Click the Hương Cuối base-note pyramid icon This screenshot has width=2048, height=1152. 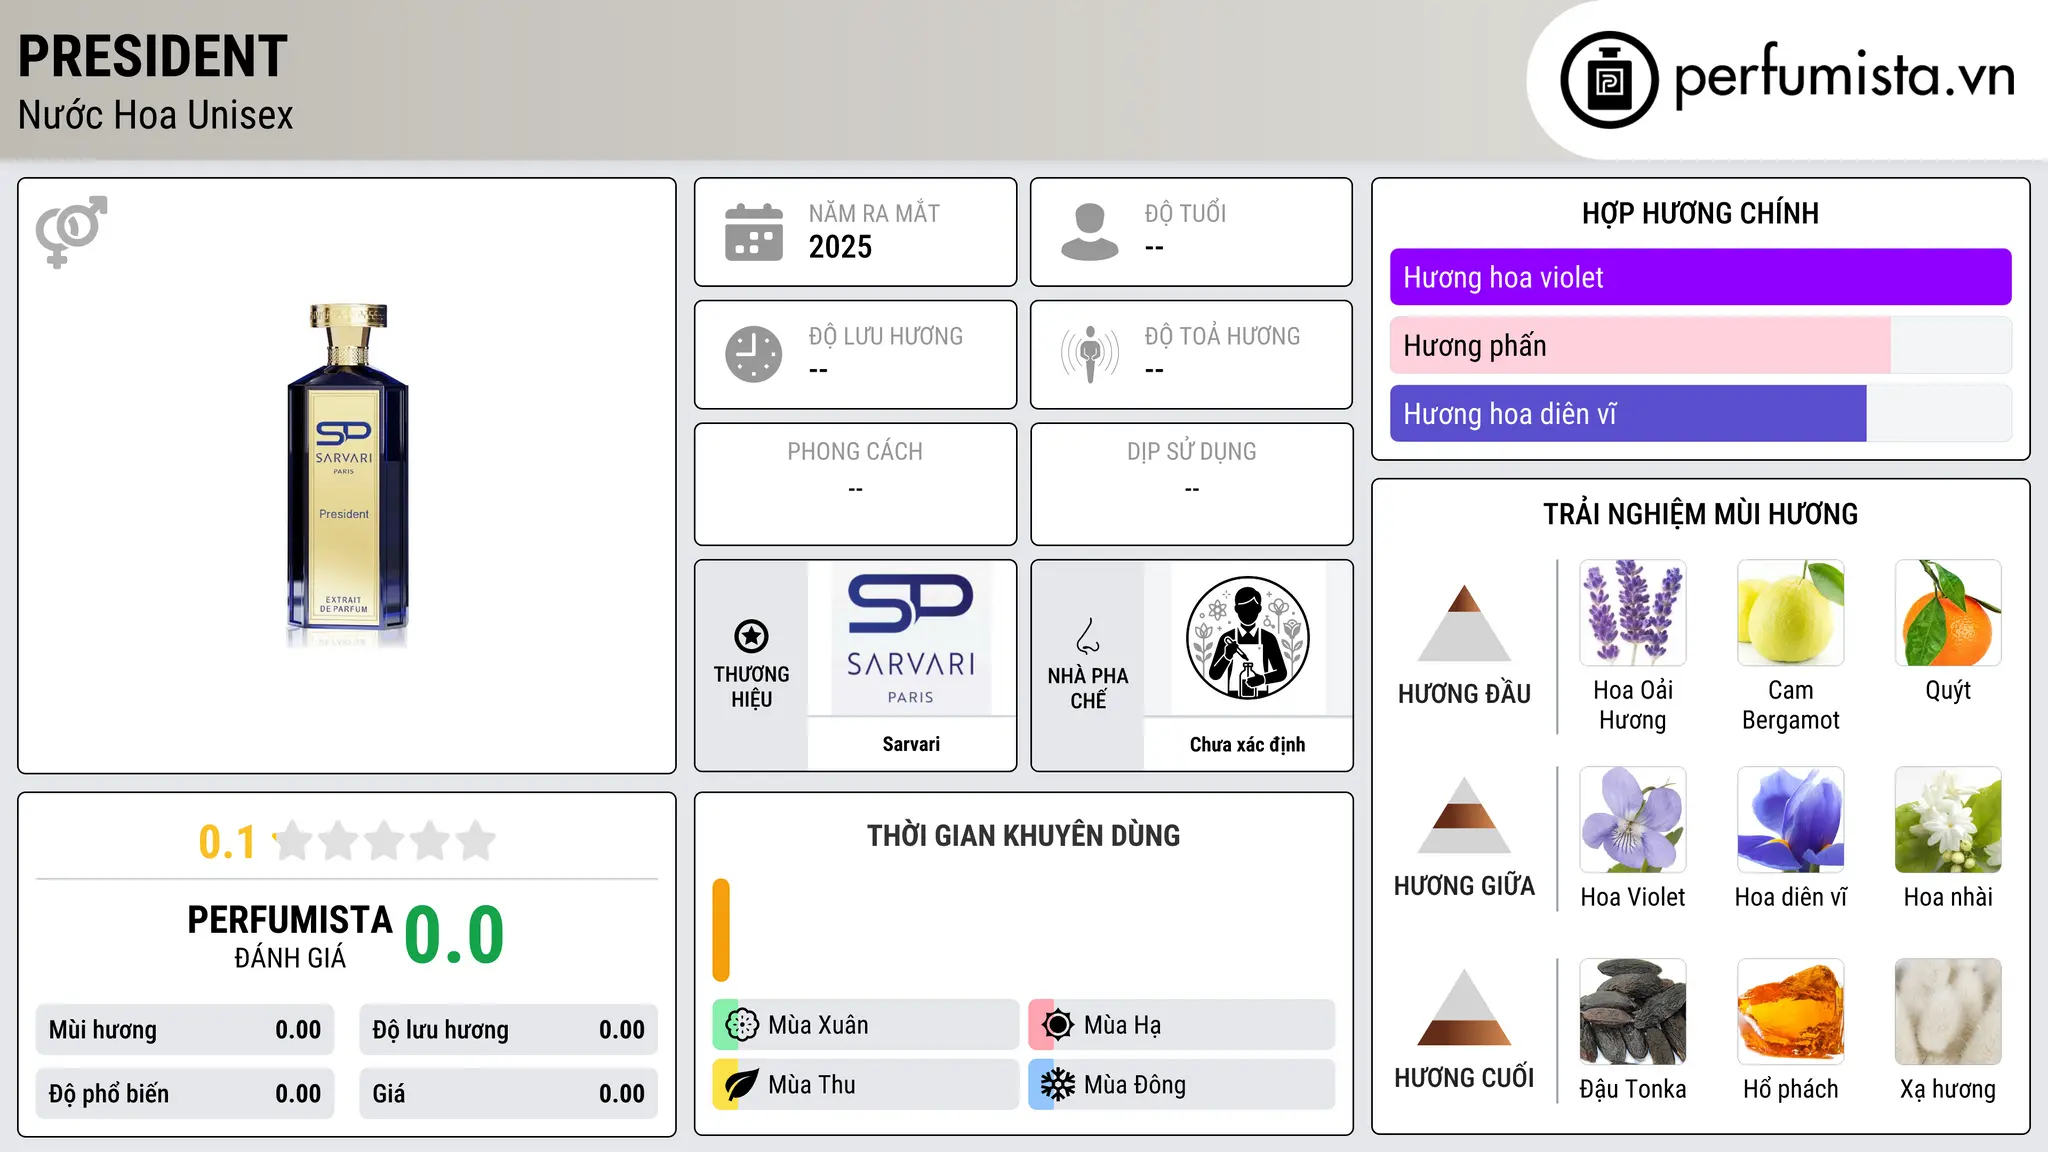click(x=1464, y=1007)
